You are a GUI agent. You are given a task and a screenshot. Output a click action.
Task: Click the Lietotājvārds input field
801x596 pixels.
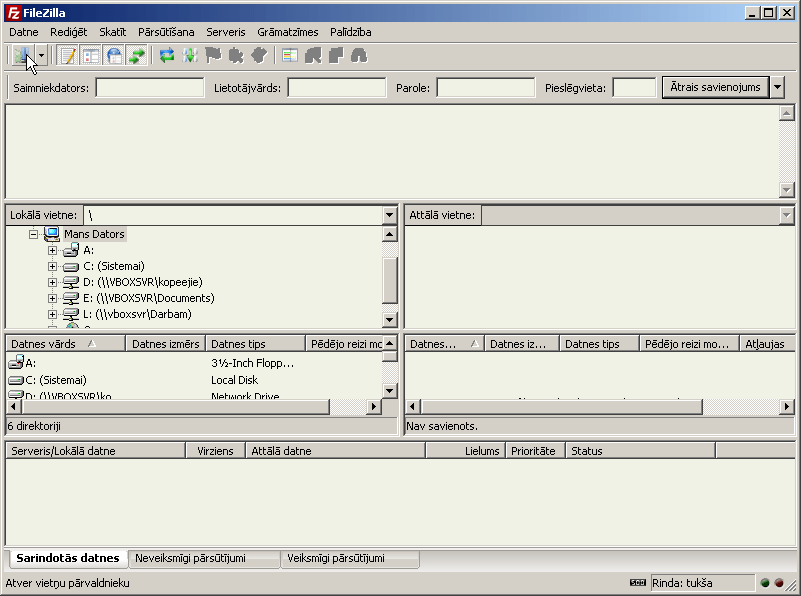(x=337, y=87)
